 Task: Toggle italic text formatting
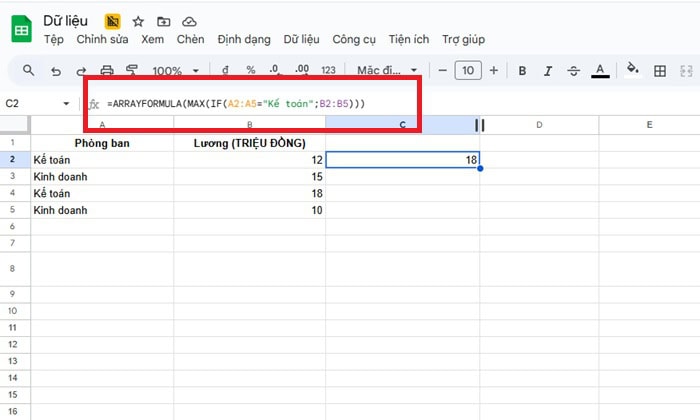coord(547,71)
